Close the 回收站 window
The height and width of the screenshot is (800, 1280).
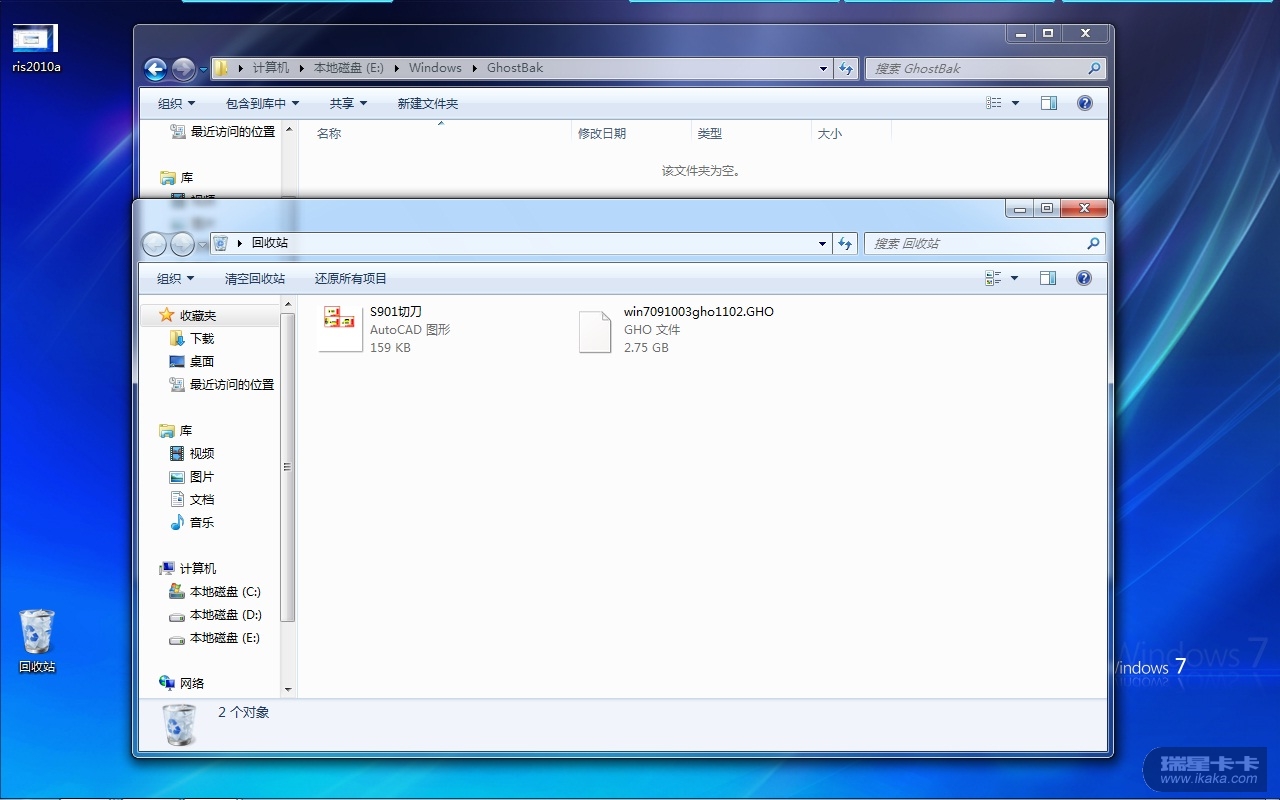coord(1085,208)
